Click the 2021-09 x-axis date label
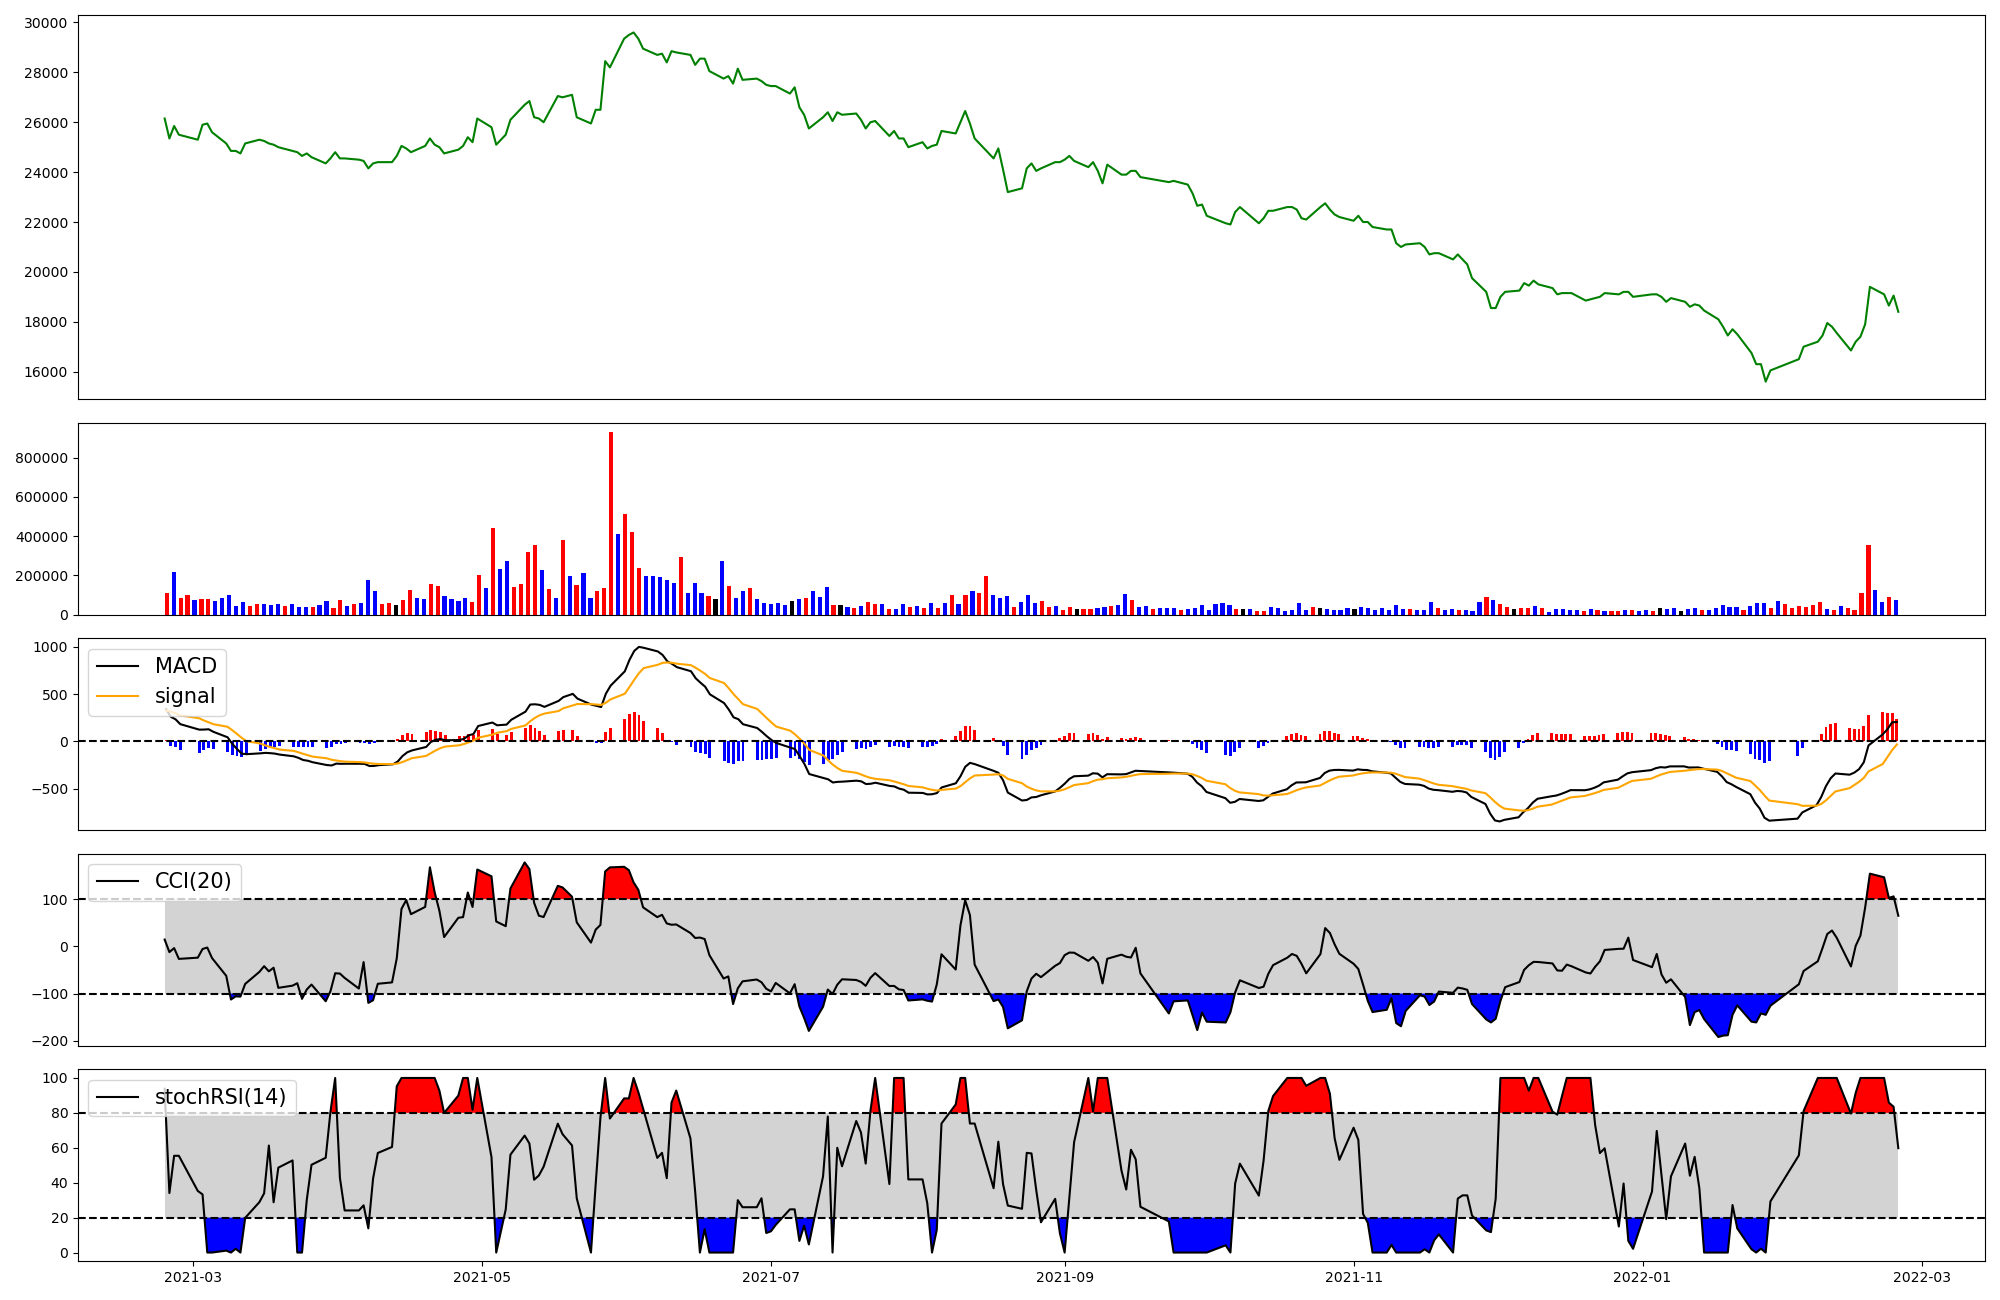 point(1065,1277)
